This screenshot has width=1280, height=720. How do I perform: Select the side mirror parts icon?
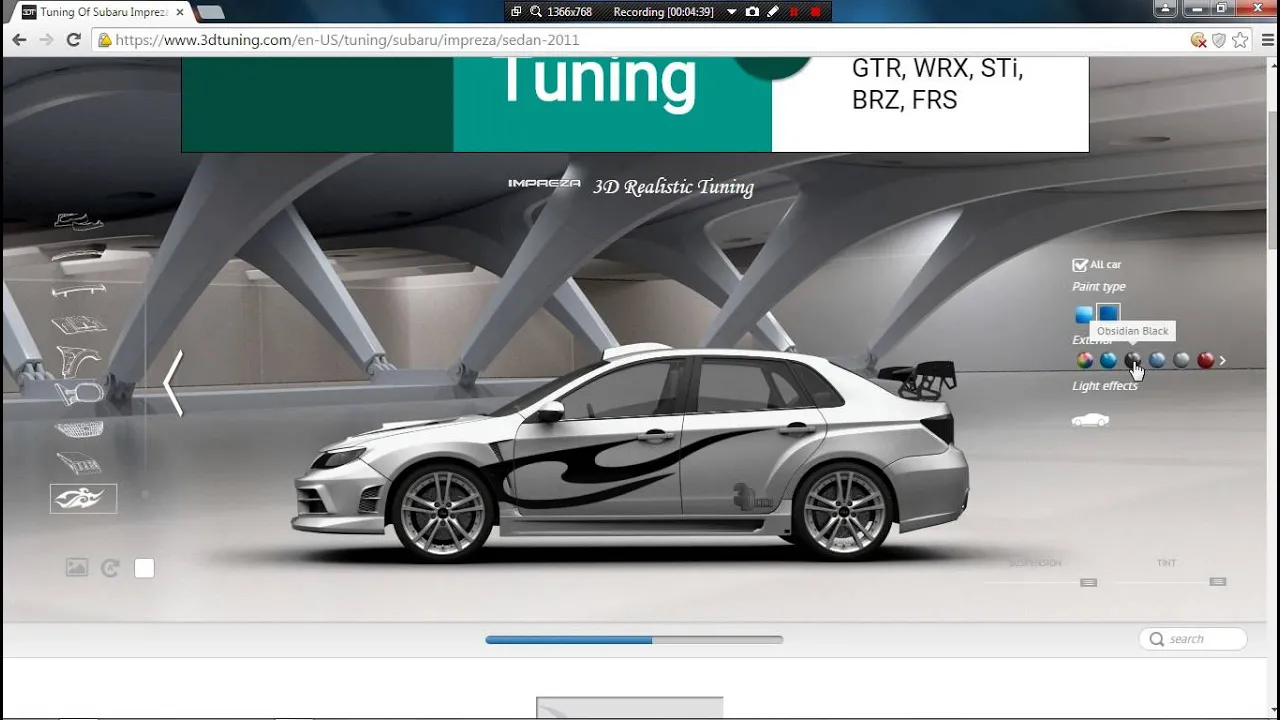click(79, 393)
